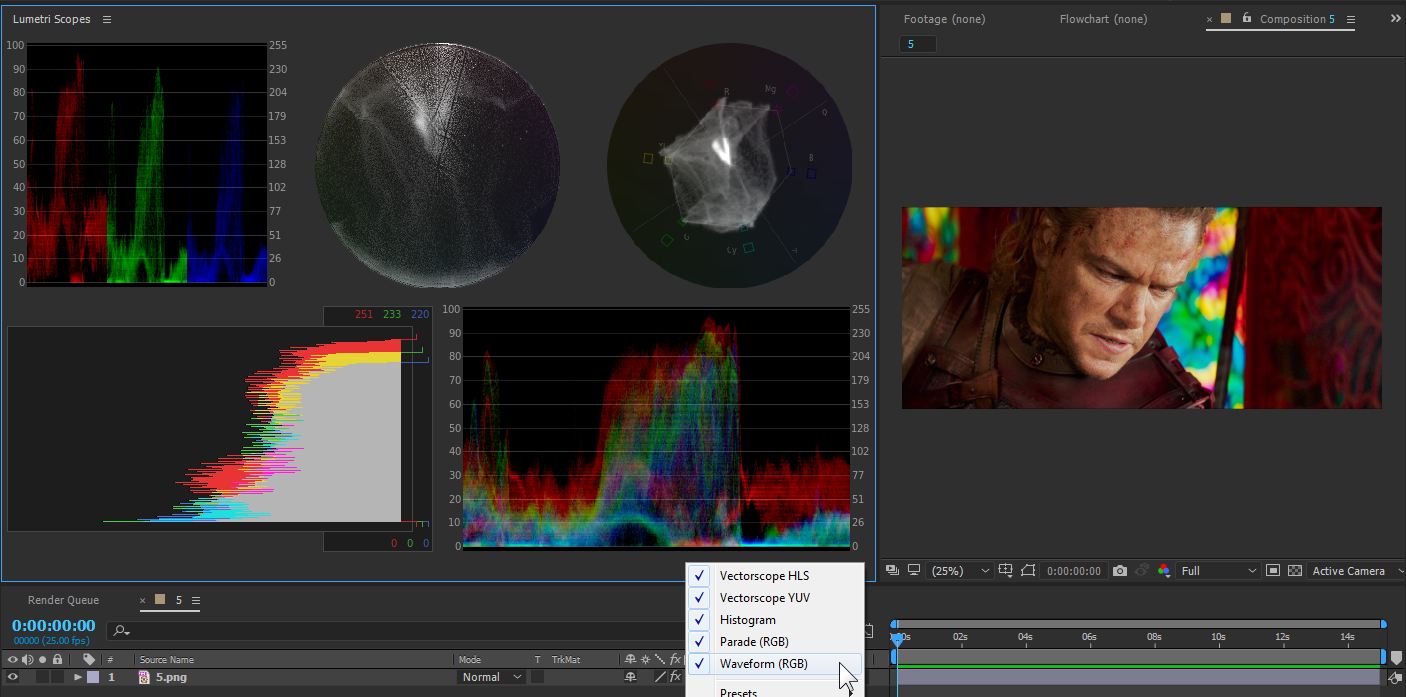This screenshot has width=1406, height=697.
Task: Switch to the Flowchart (none) tab
Action: click(x=1103, y=19)
